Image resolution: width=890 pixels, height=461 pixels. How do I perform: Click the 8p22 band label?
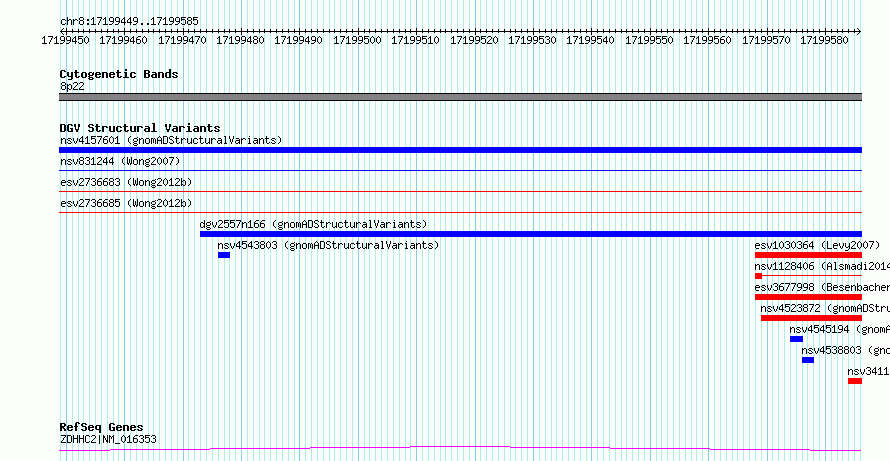tap(72, 86)
